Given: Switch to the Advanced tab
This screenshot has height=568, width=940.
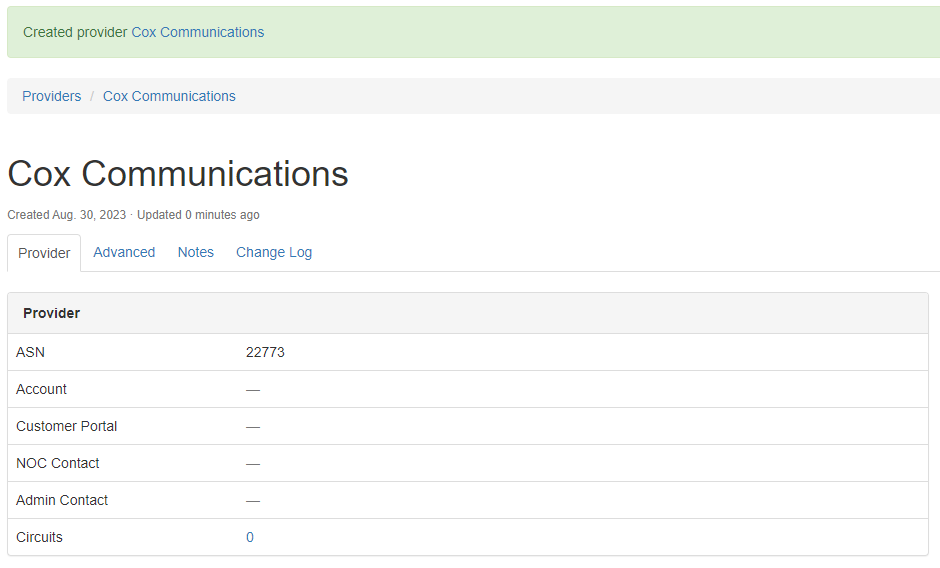Looking at the screenshot, I should [x=124, y=252].
